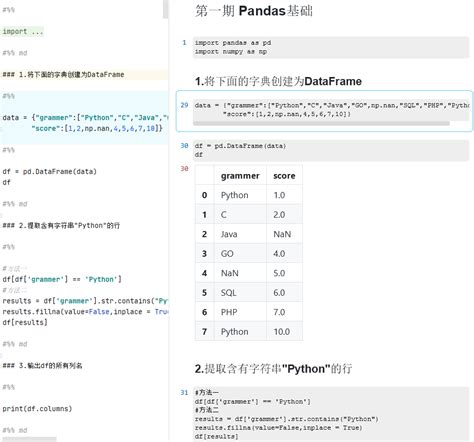Click the 2.0 score cell
Viewport: 474px width, 442px height.
[x=279, y=215]
